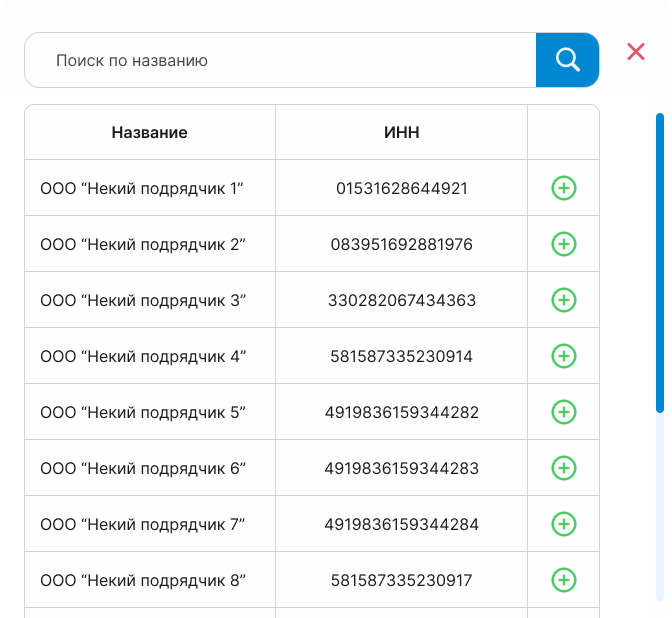This screenshot has width=672, height=618.
Task: Add 'Некий подрядчик 5' with plus icon
Action: pos(564,412)
